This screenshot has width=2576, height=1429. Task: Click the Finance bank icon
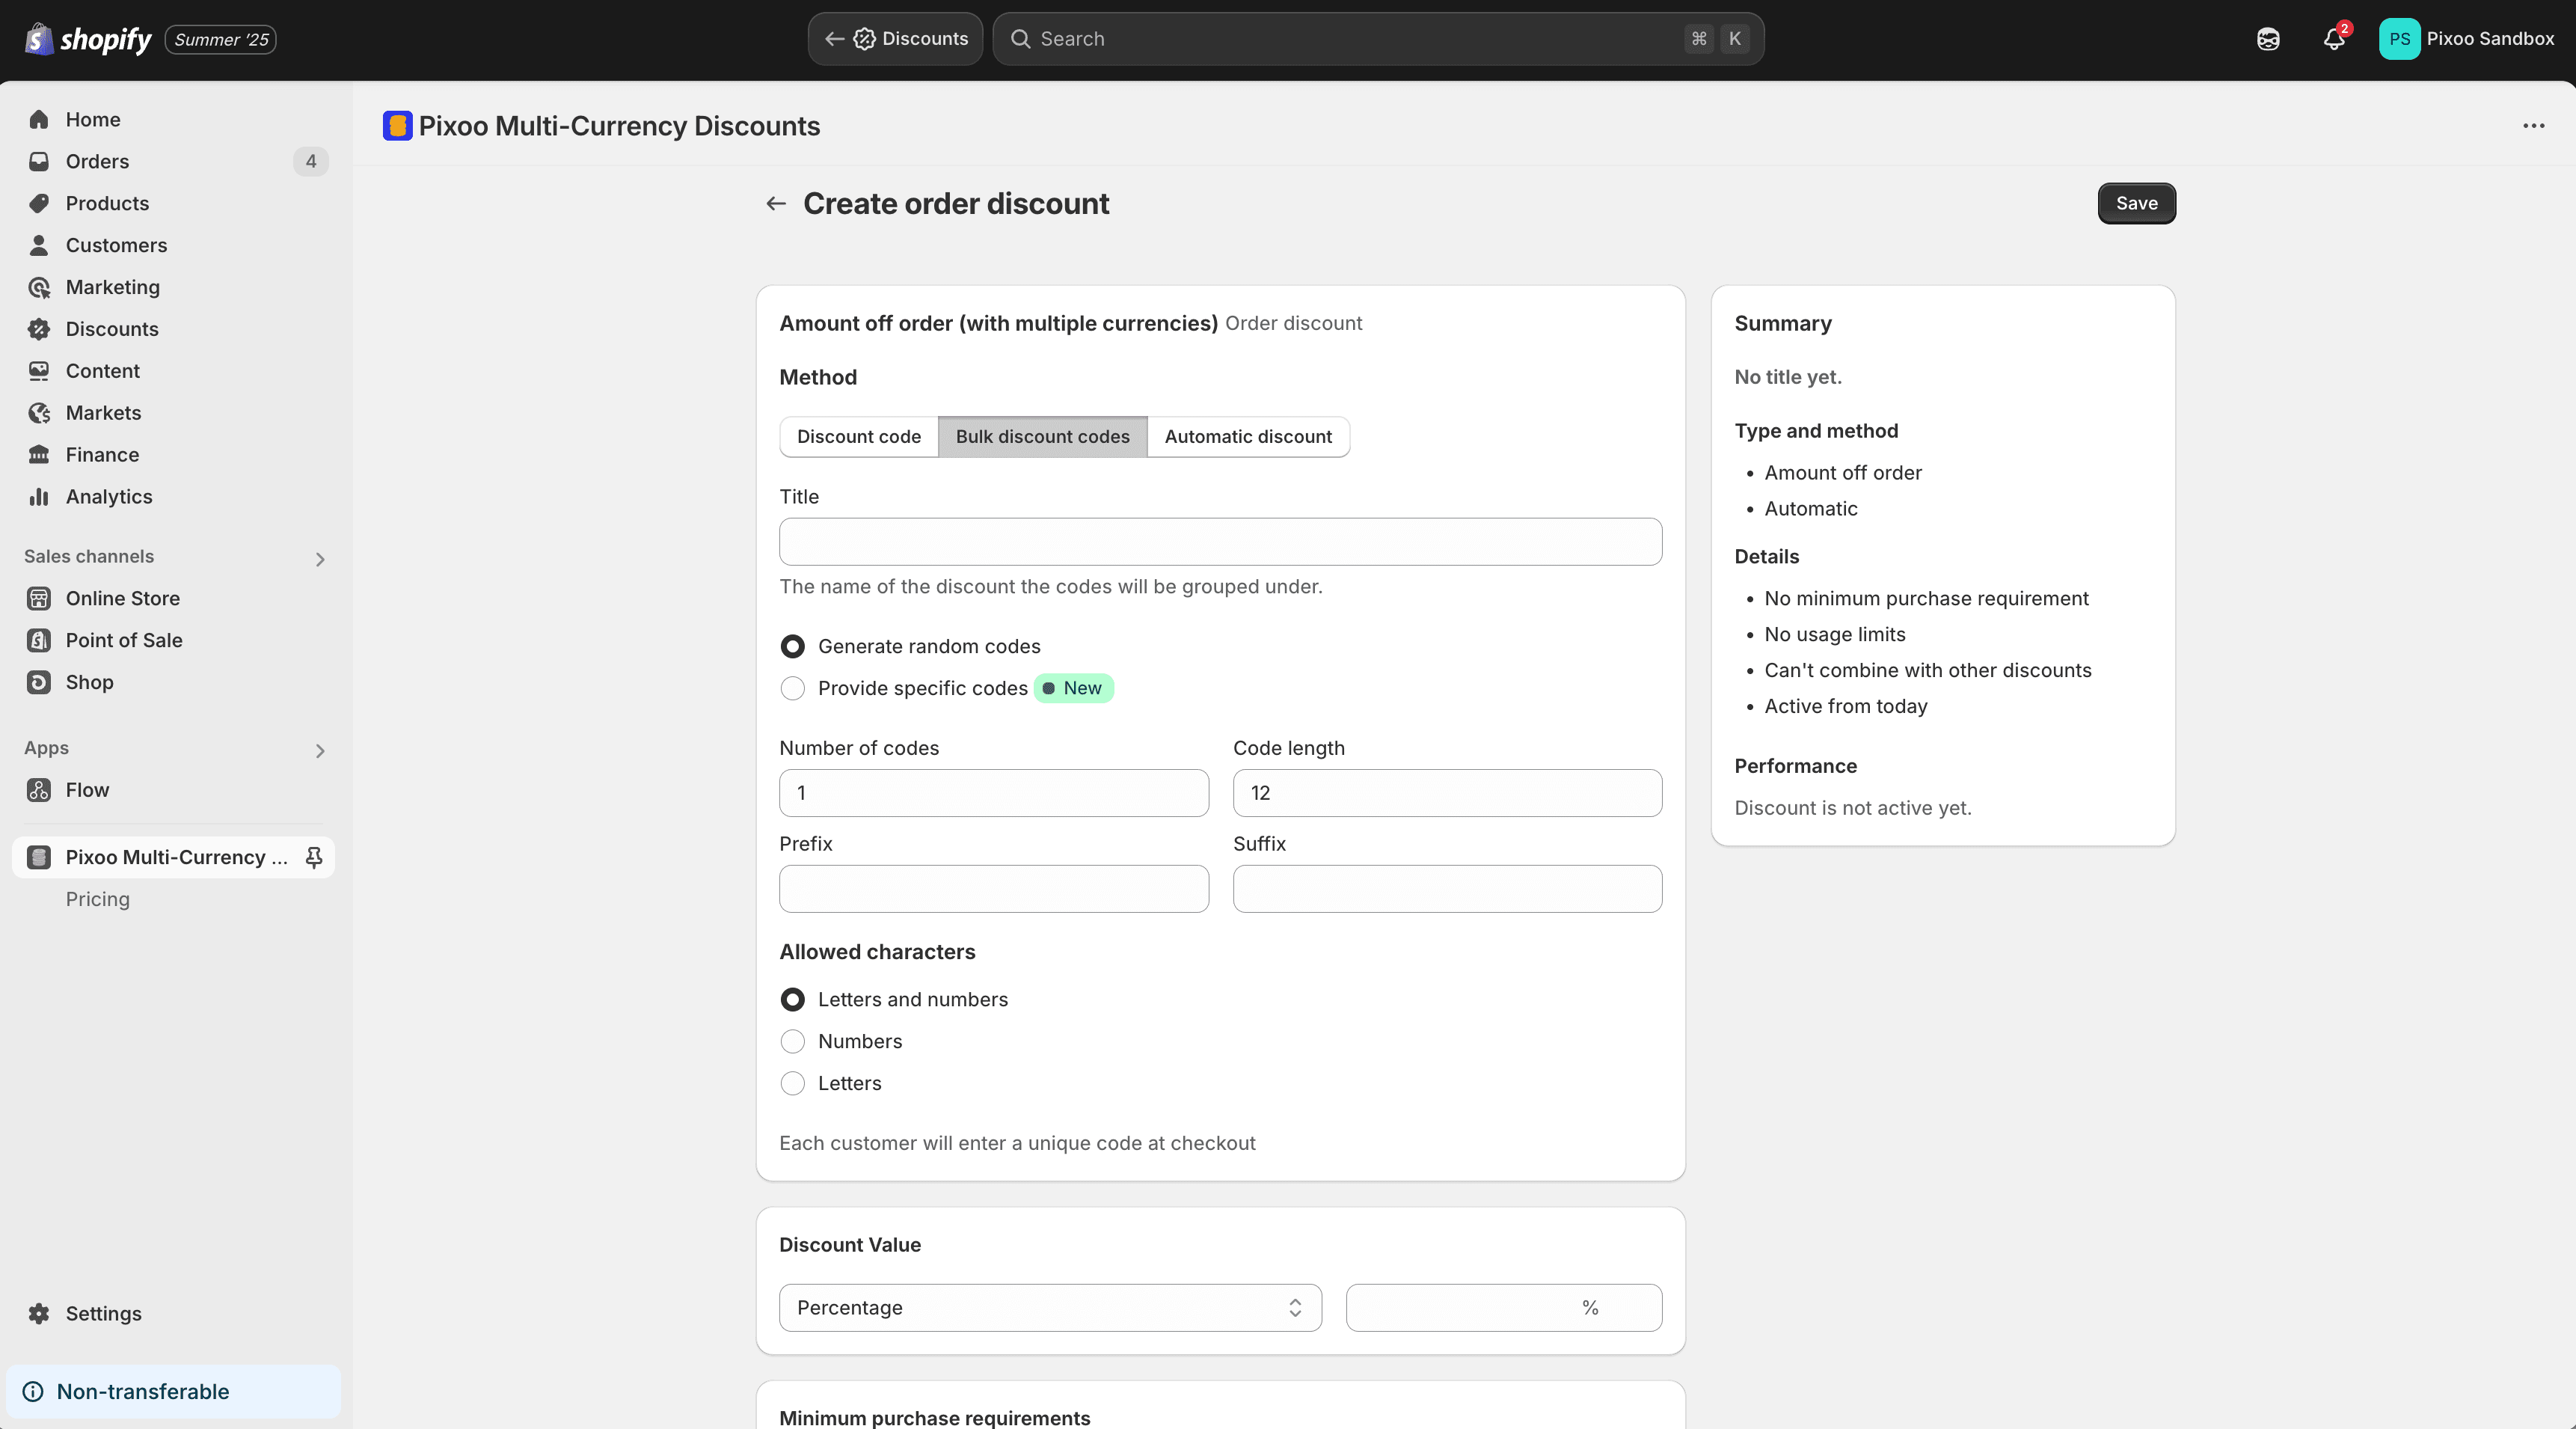click(x=39, y=456)
